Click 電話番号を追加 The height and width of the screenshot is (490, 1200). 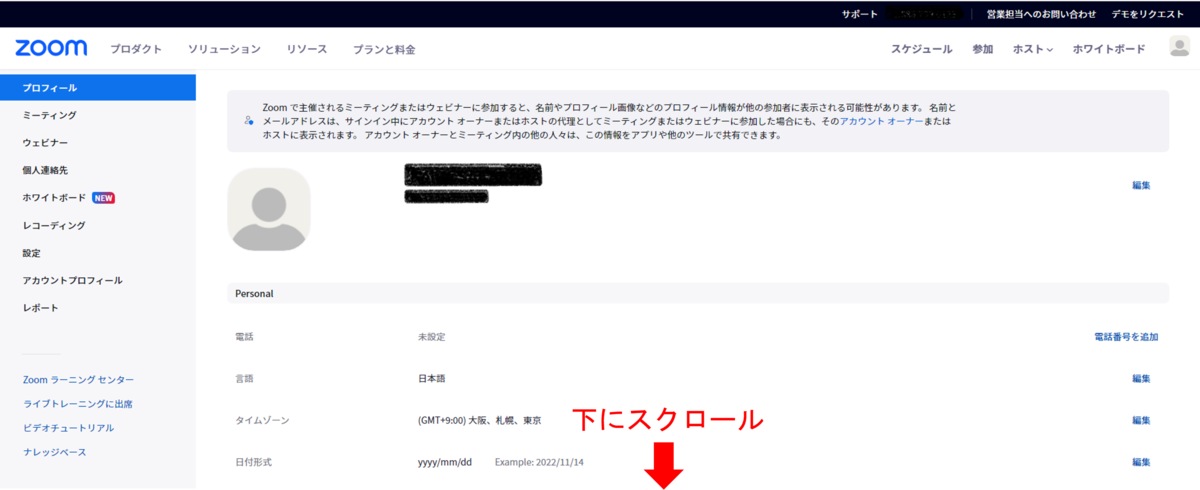click(1126, 337)
